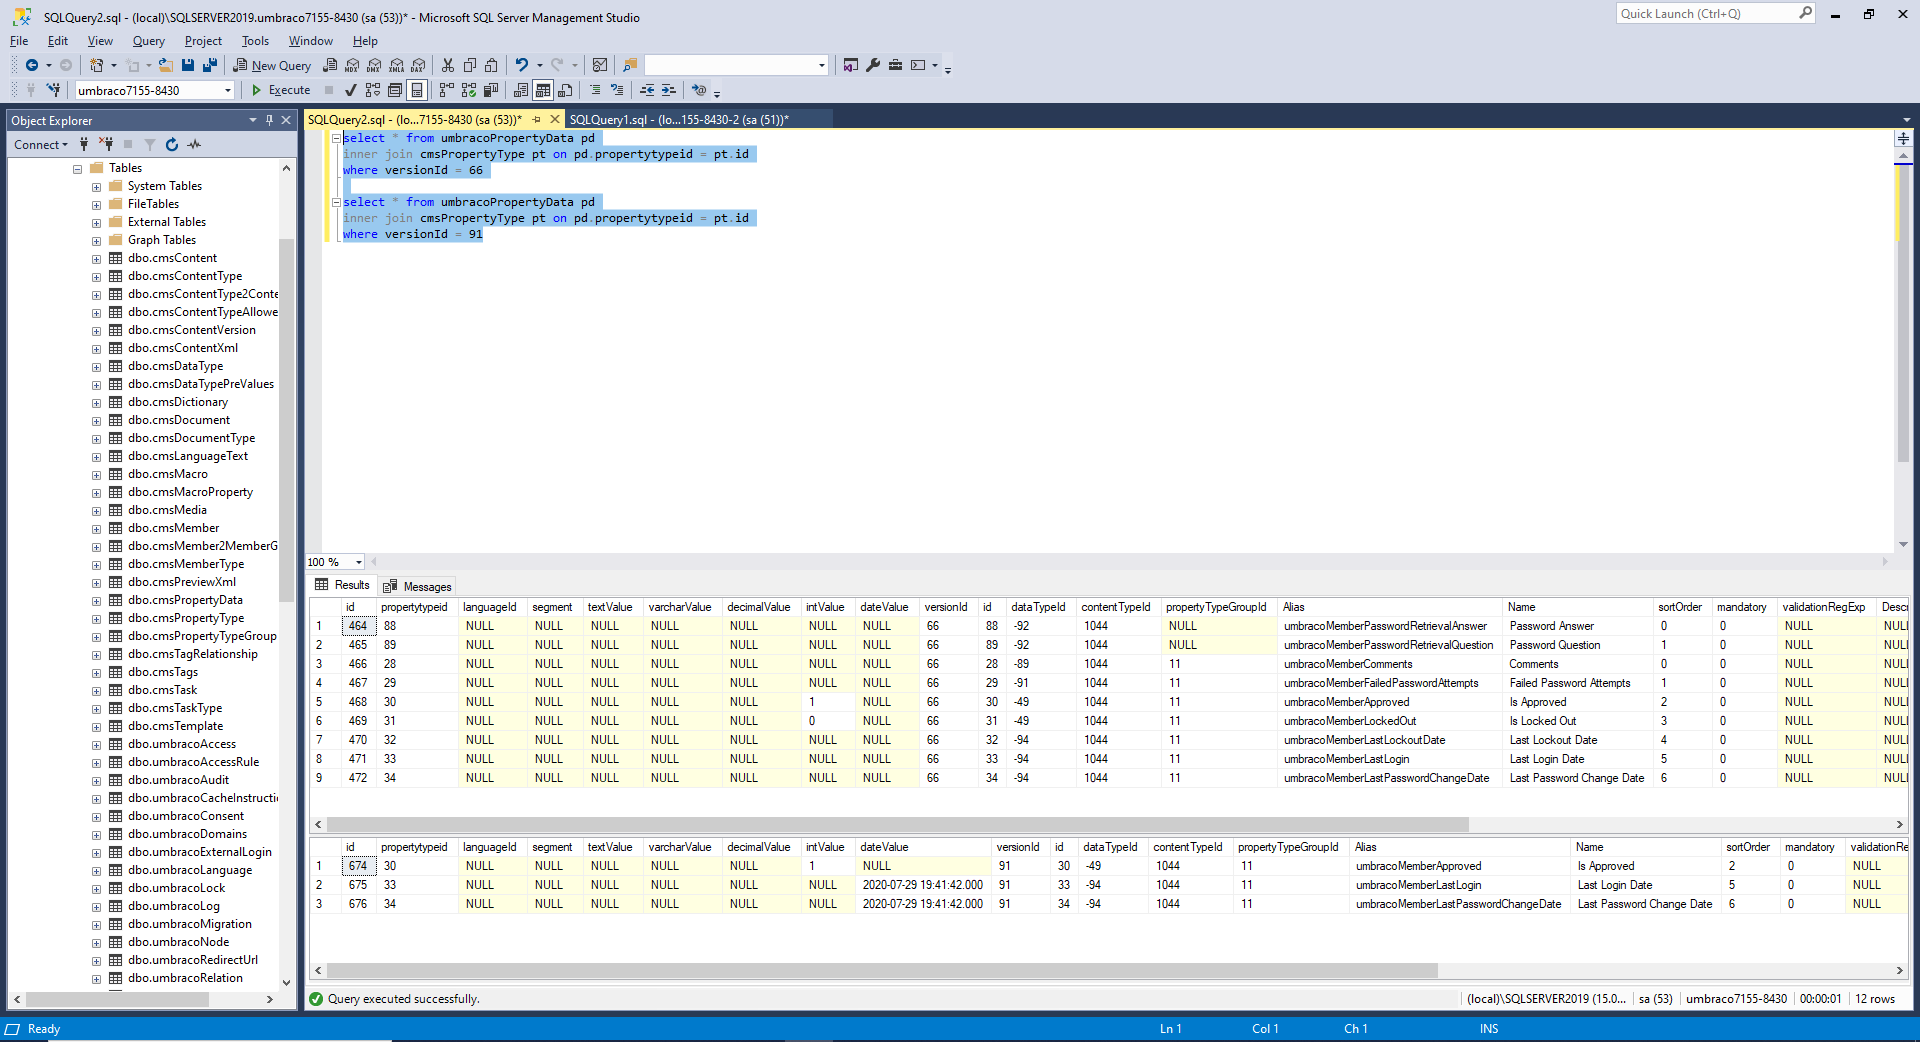This screenshot has width=1920, height=1042.
Task: Switch results output to file icon
Action: pos(566,90)
